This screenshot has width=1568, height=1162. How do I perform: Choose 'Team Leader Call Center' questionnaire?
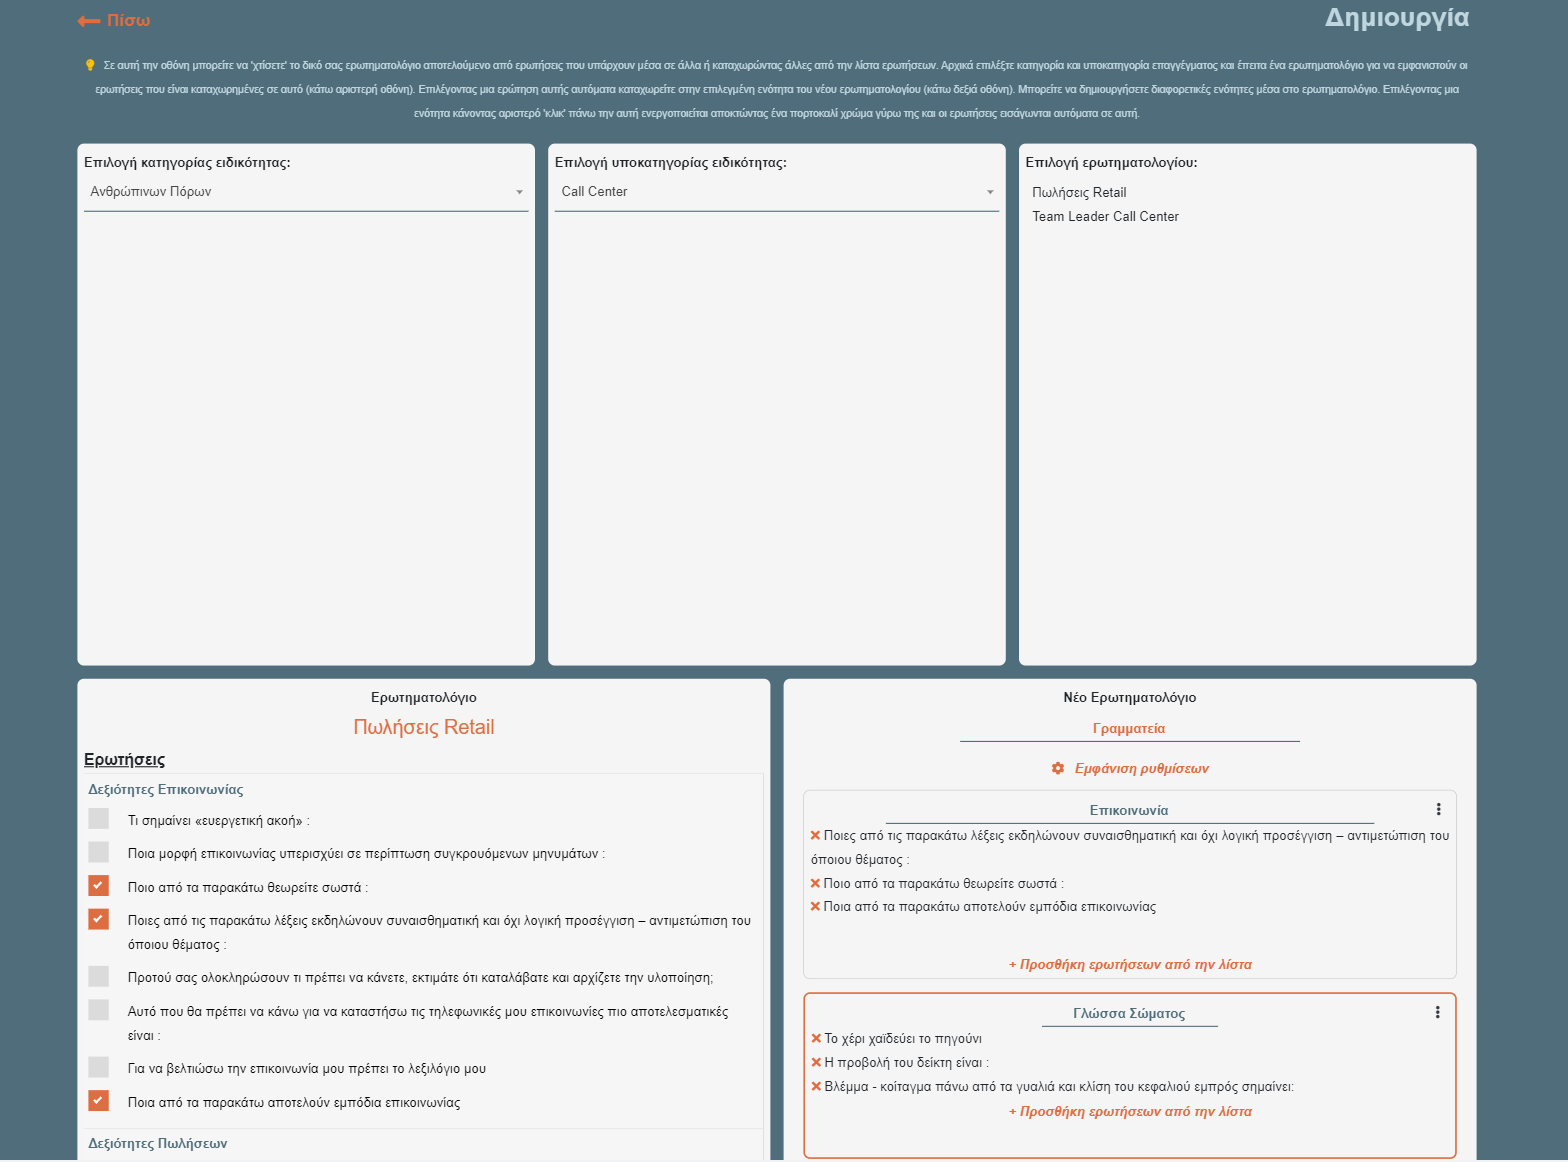[1105, 216]
